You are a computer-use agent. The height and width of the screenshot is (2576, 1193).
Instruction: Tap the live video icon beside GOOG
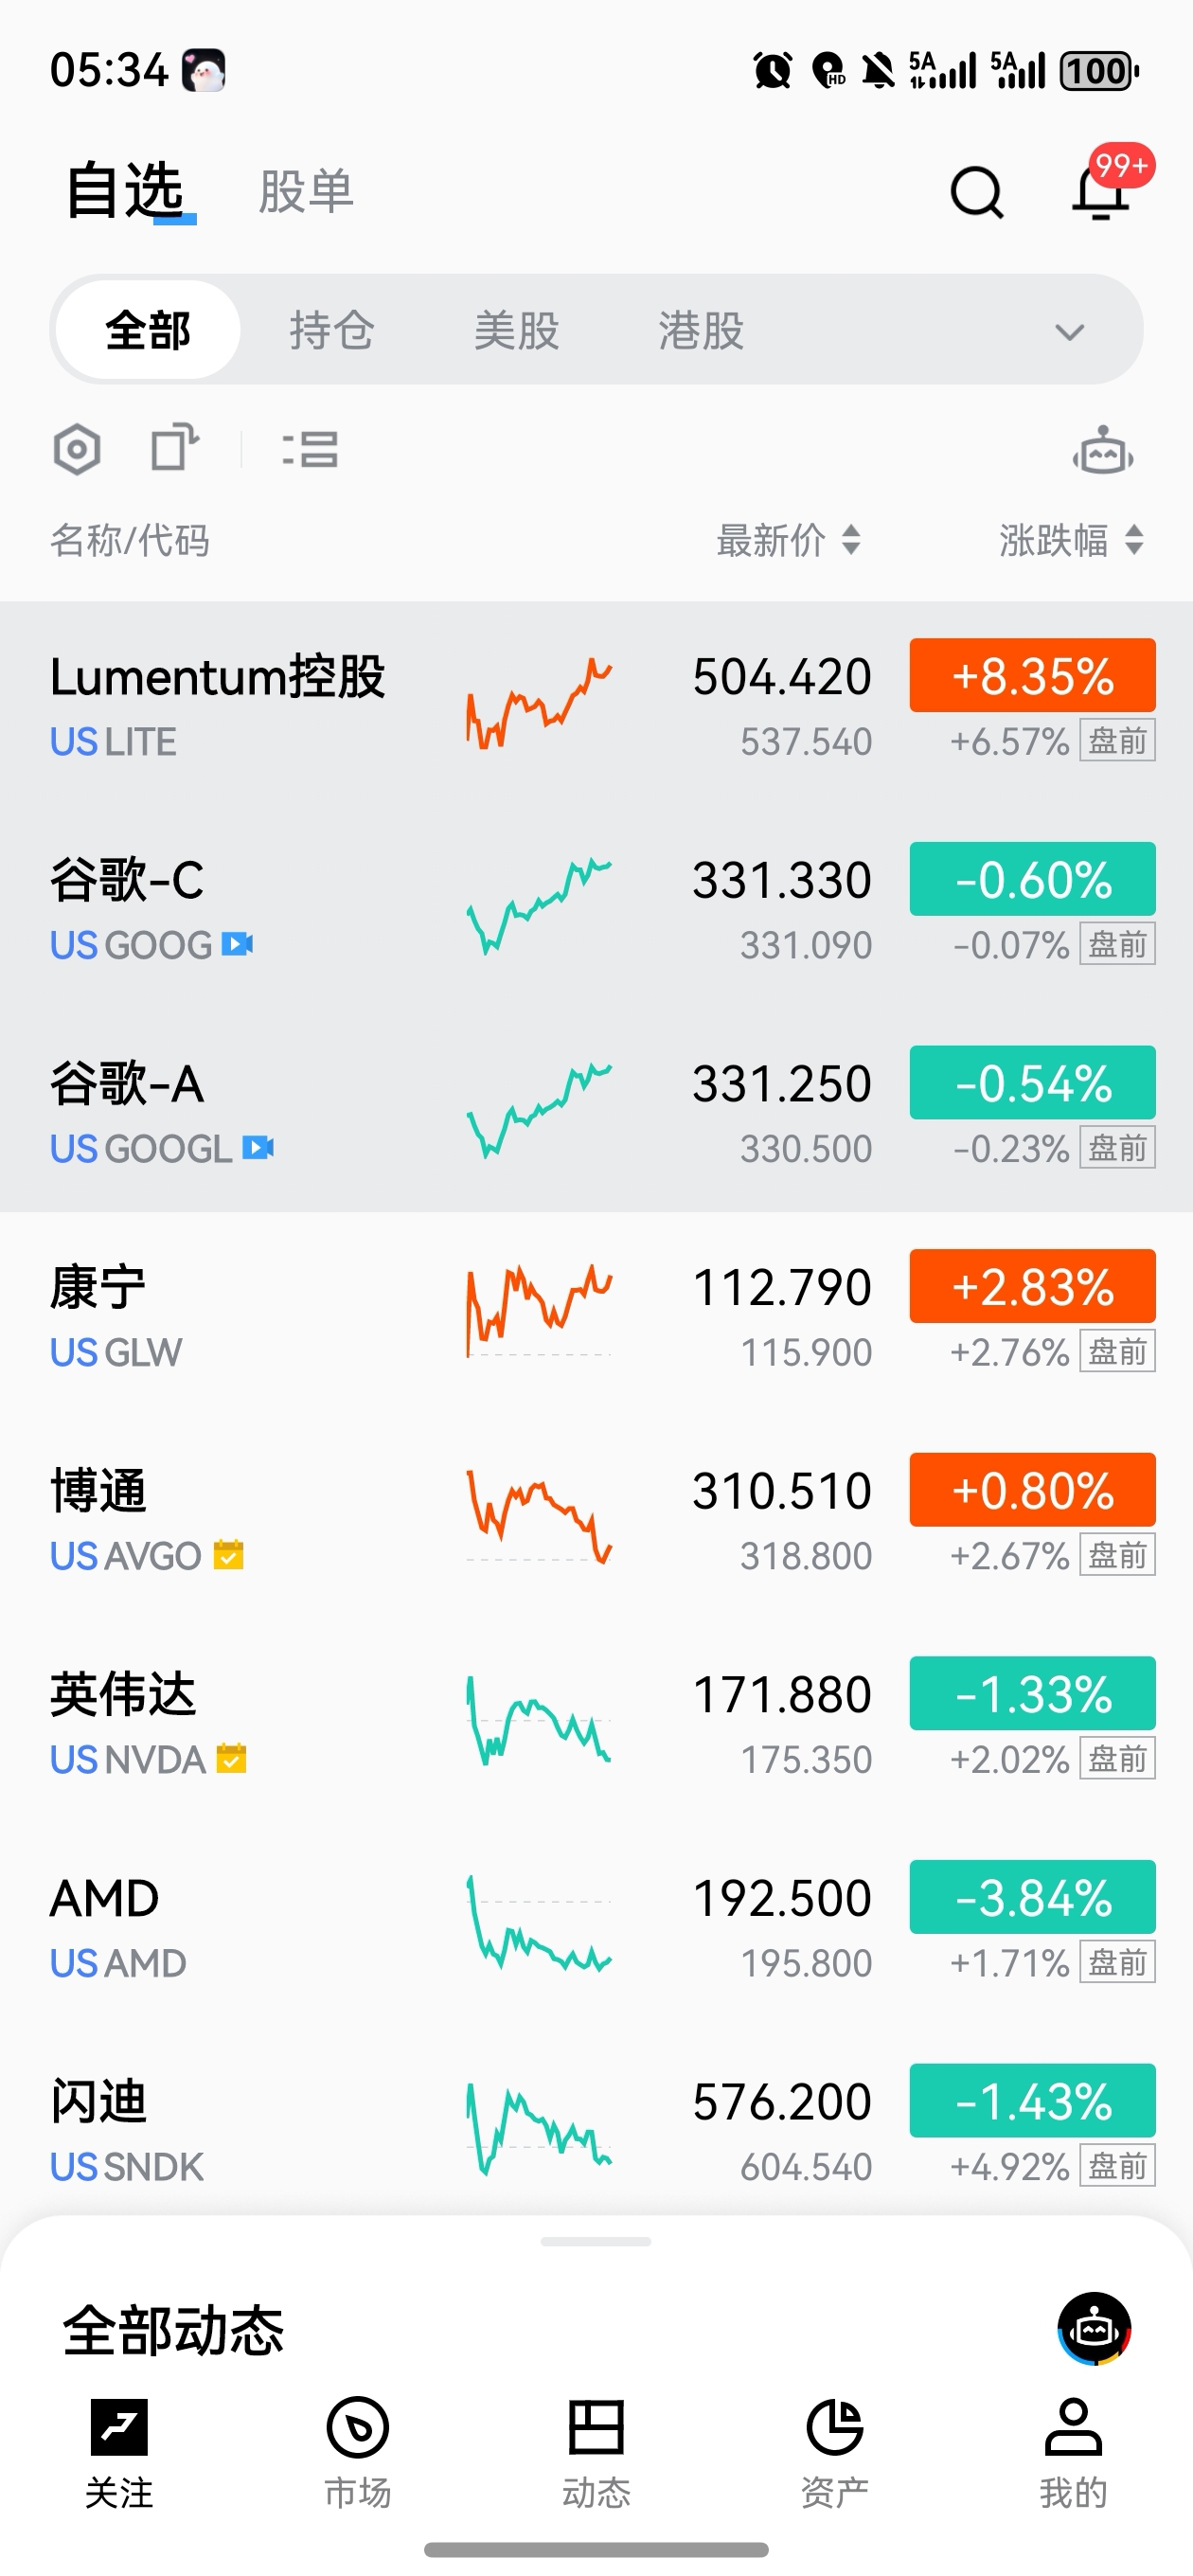[237, 944]
